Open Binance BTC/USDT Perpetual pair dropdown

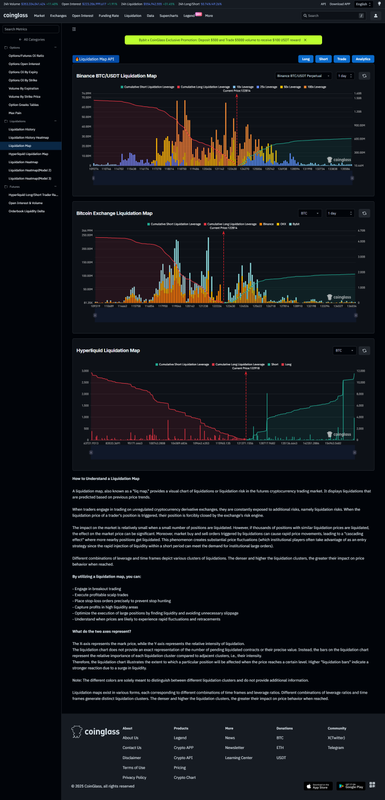click(303, 76)
